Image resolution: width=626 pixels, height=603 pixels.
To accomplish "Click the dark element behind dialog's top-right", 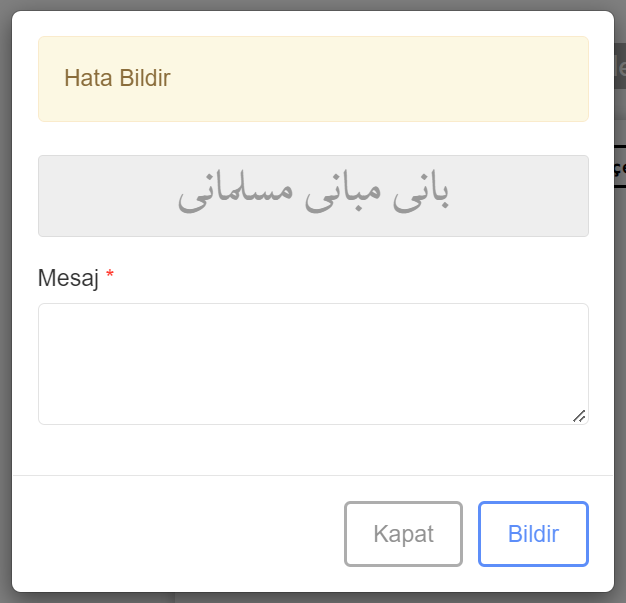I will click(x=620, y=72).
